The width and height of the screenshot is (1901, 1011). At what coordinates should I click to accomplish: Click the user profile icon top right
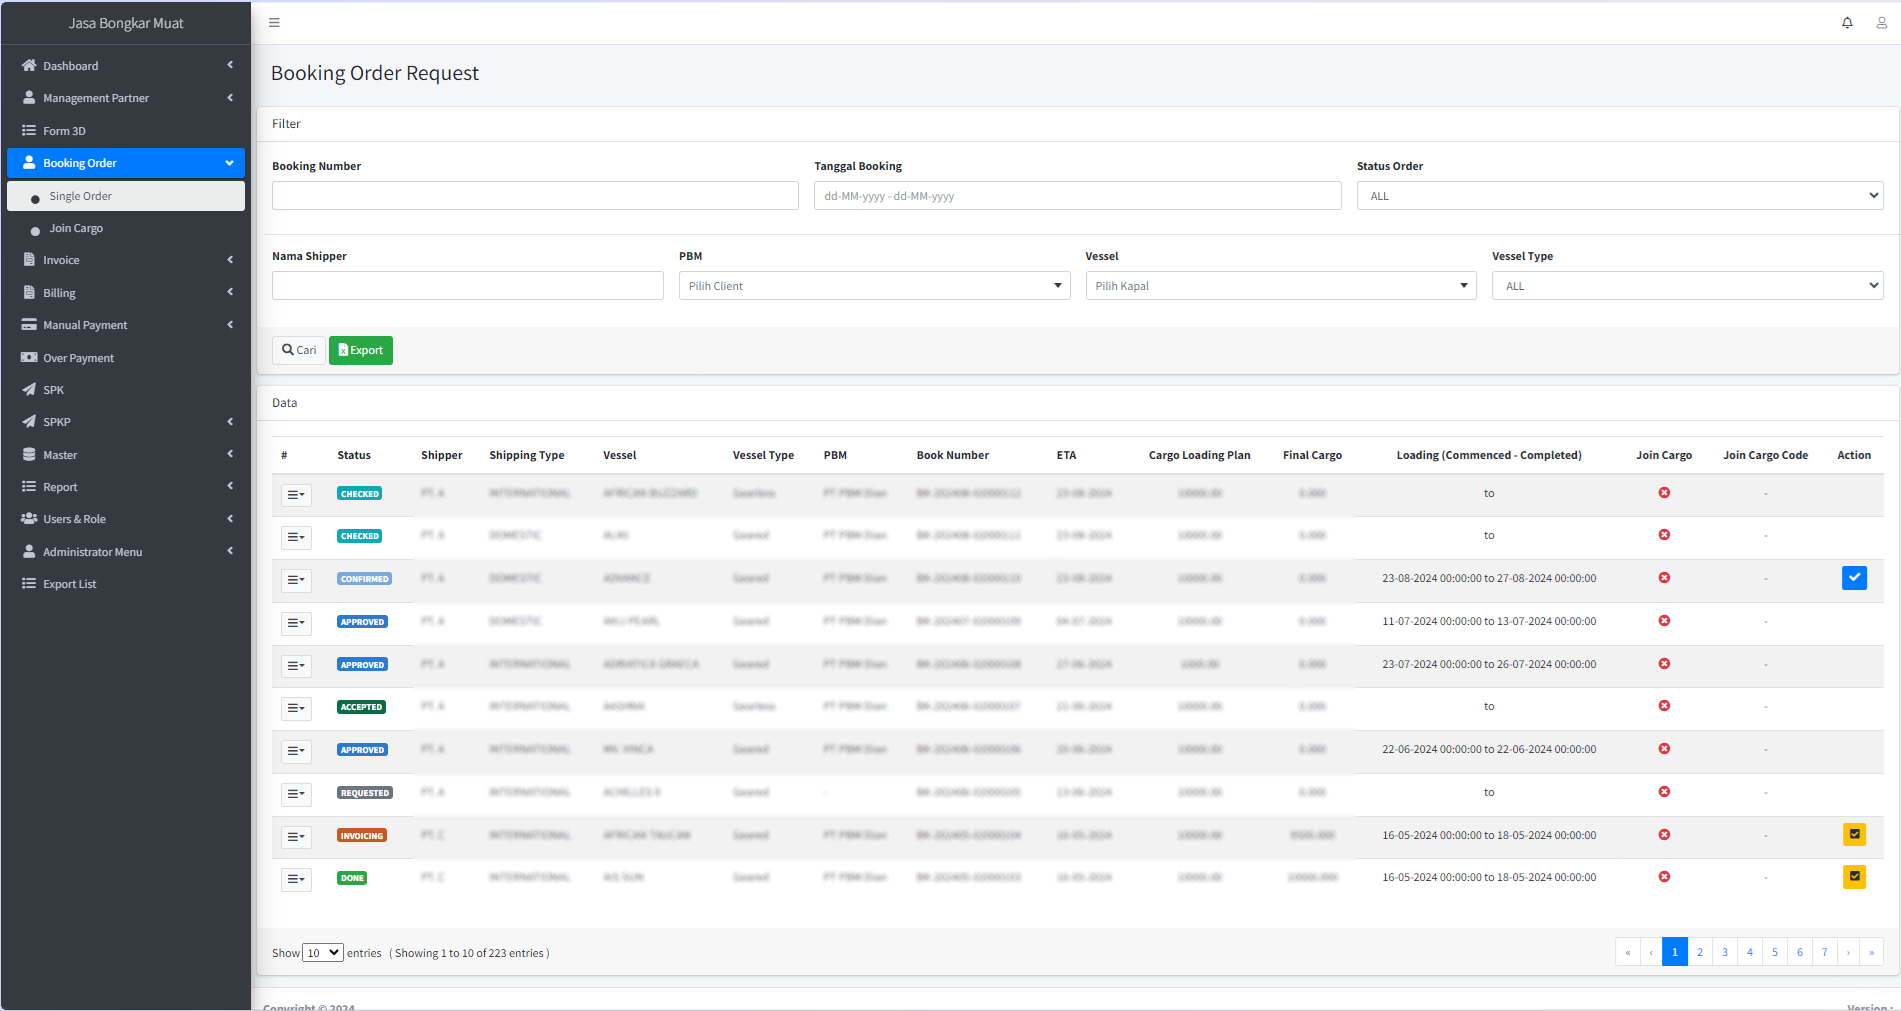coord(1881,22)
